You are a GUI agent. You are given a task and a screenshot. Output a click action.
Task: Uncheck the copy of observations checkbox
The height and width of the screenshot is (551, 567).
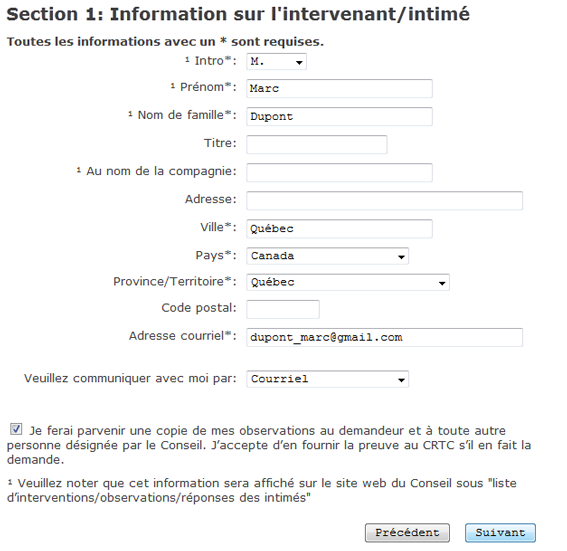[x=16, y=429]
